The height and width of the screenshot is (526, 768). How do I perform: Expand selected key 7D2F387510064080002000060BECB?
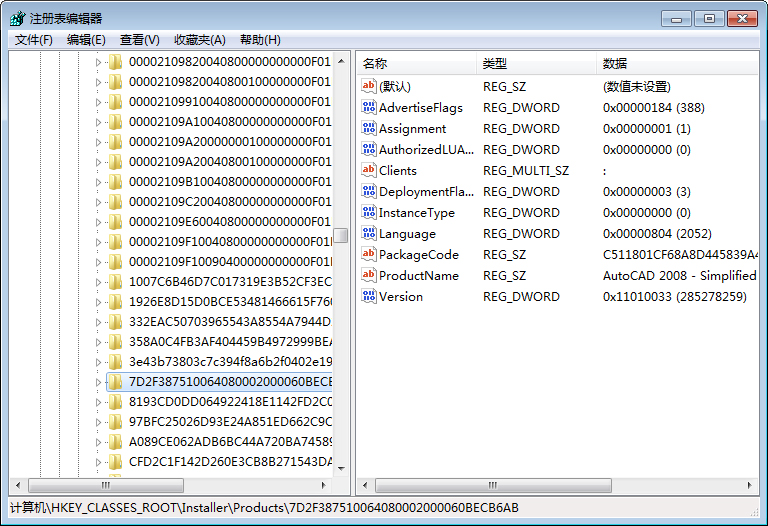98,382
